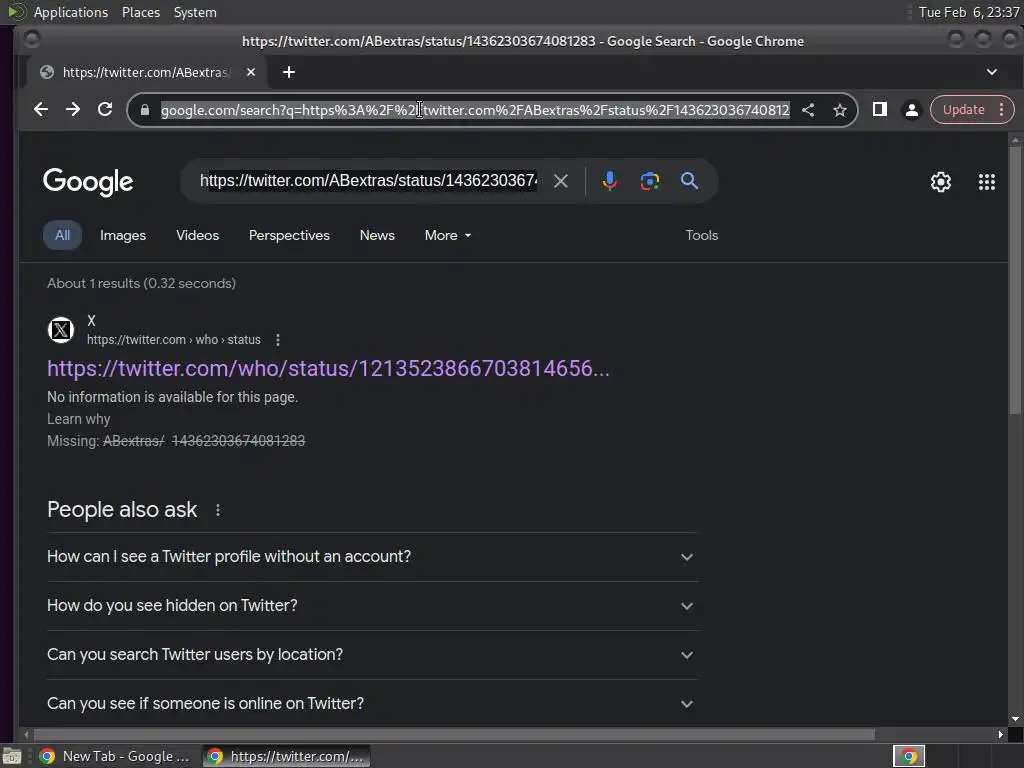Click the twitter.com › who › status breadcrumb

(174, 340)
